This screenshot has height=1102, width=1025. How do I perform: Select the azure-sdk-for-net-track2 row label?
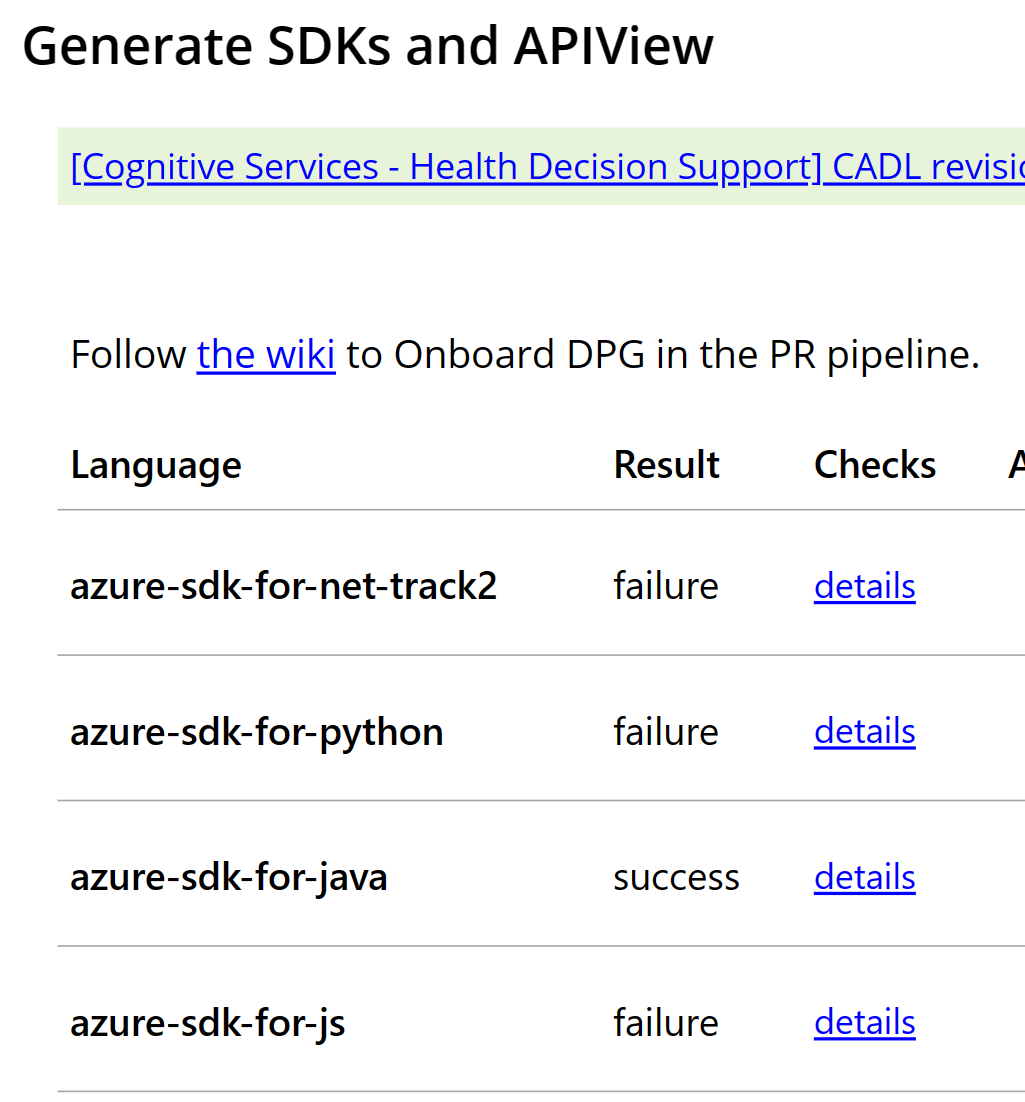click(283, 585)
